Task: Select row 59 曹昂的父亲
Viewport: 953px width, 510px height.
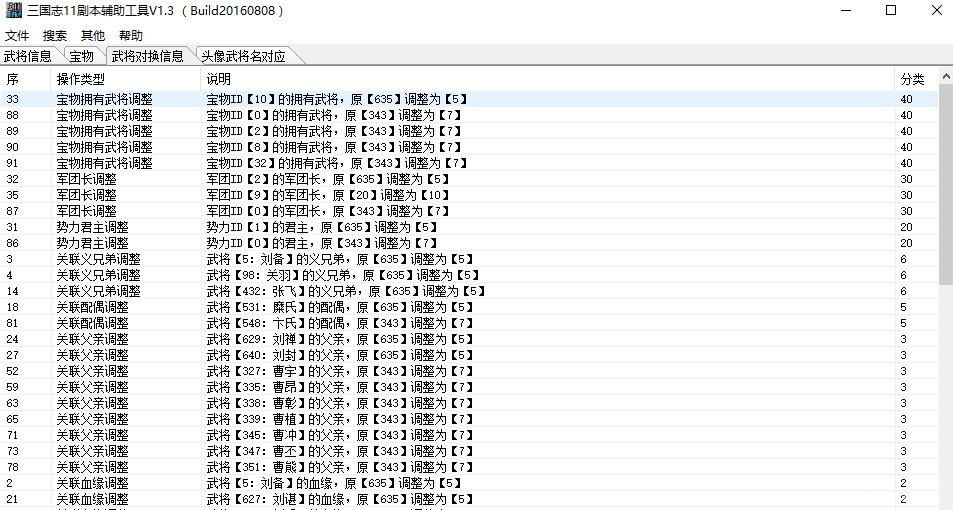Action: coord(469,387)
